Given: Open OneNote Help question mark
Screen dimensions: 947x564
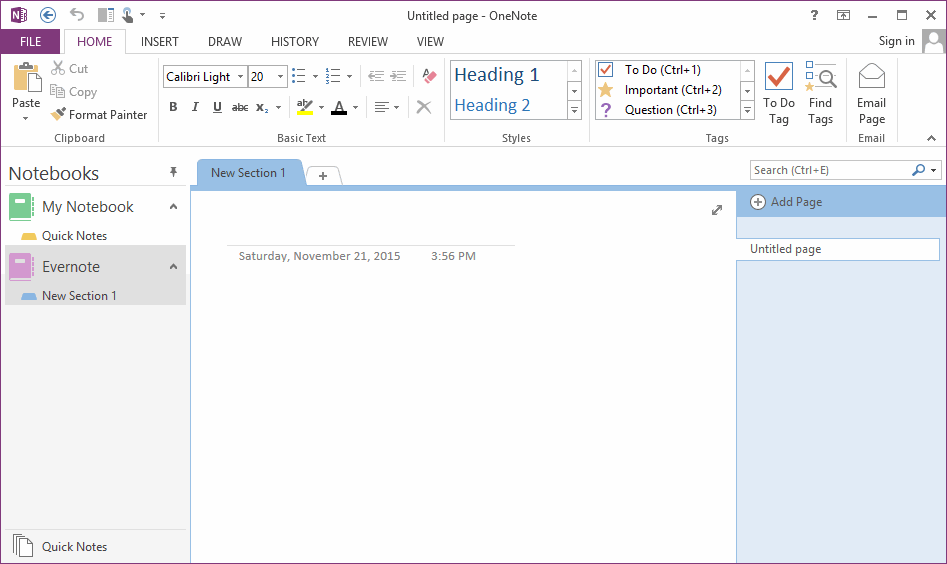Looking at the screenshot, I should click(814, 15).
